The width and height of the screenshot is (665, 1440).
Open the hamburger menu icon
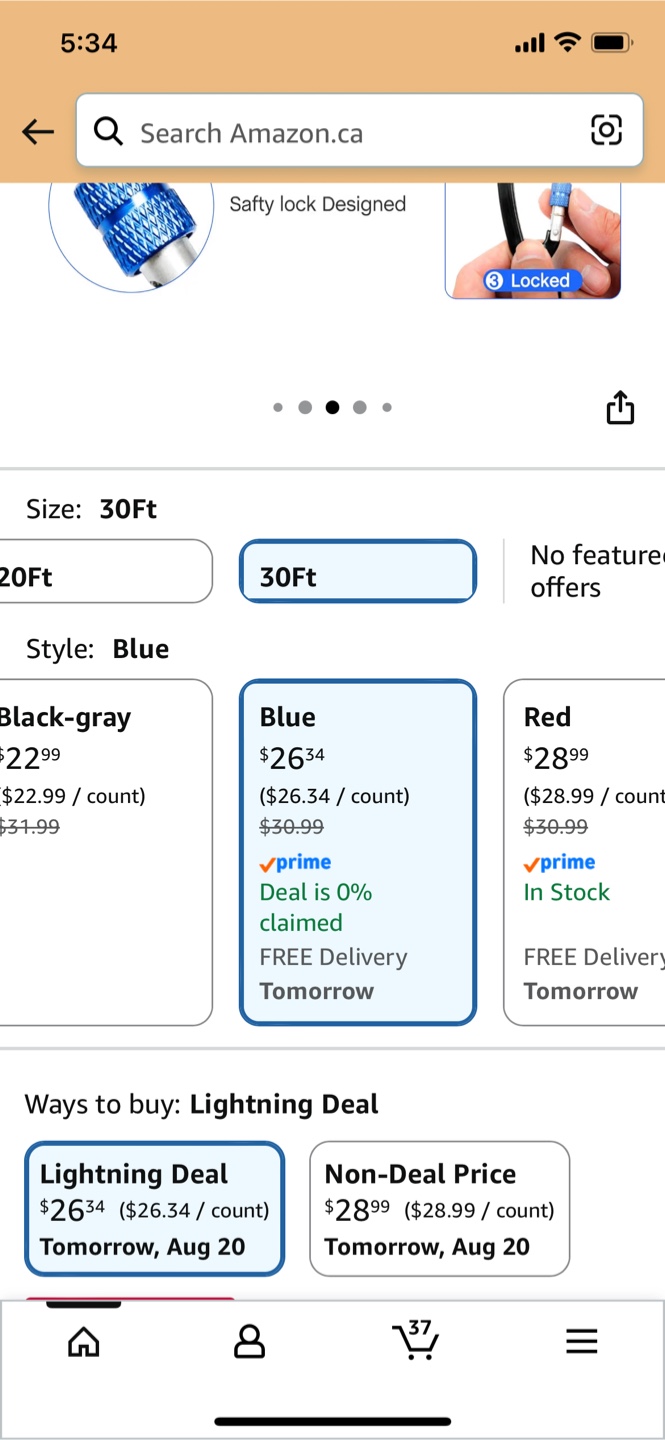[x=581, y=1341]
